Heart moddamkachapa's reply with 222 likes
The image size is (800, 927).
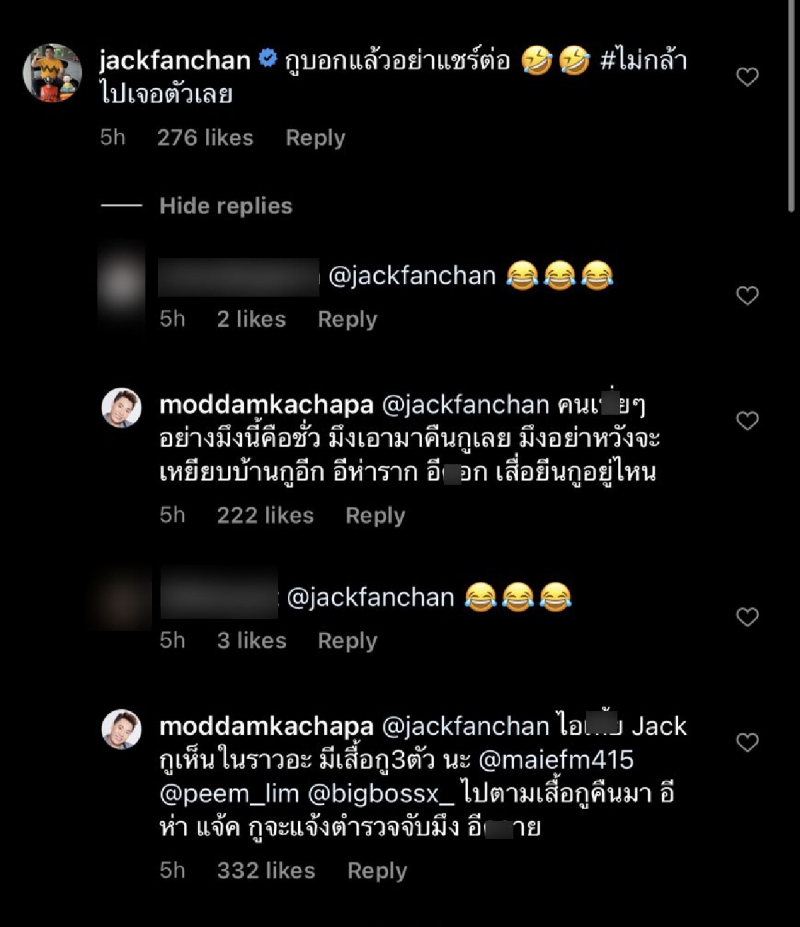[x=747, y=421]
